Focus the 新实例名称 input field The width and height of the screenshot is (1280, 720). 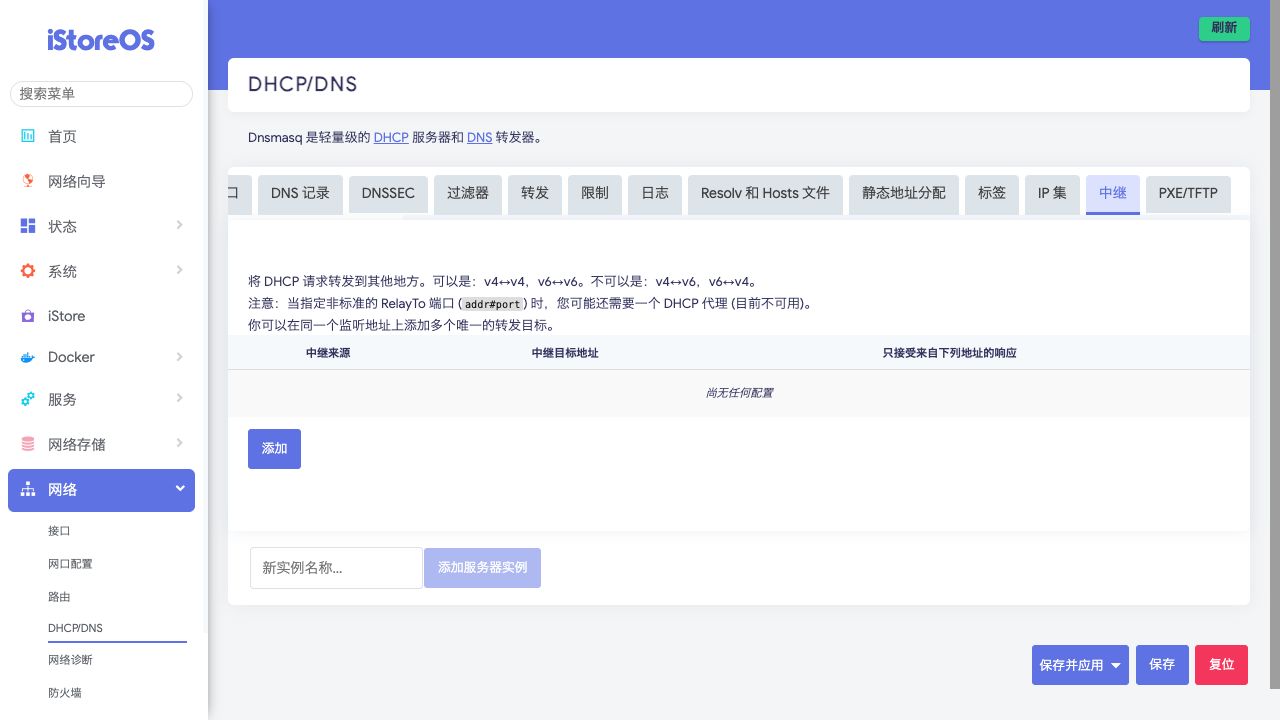click(x=336, y=568)
